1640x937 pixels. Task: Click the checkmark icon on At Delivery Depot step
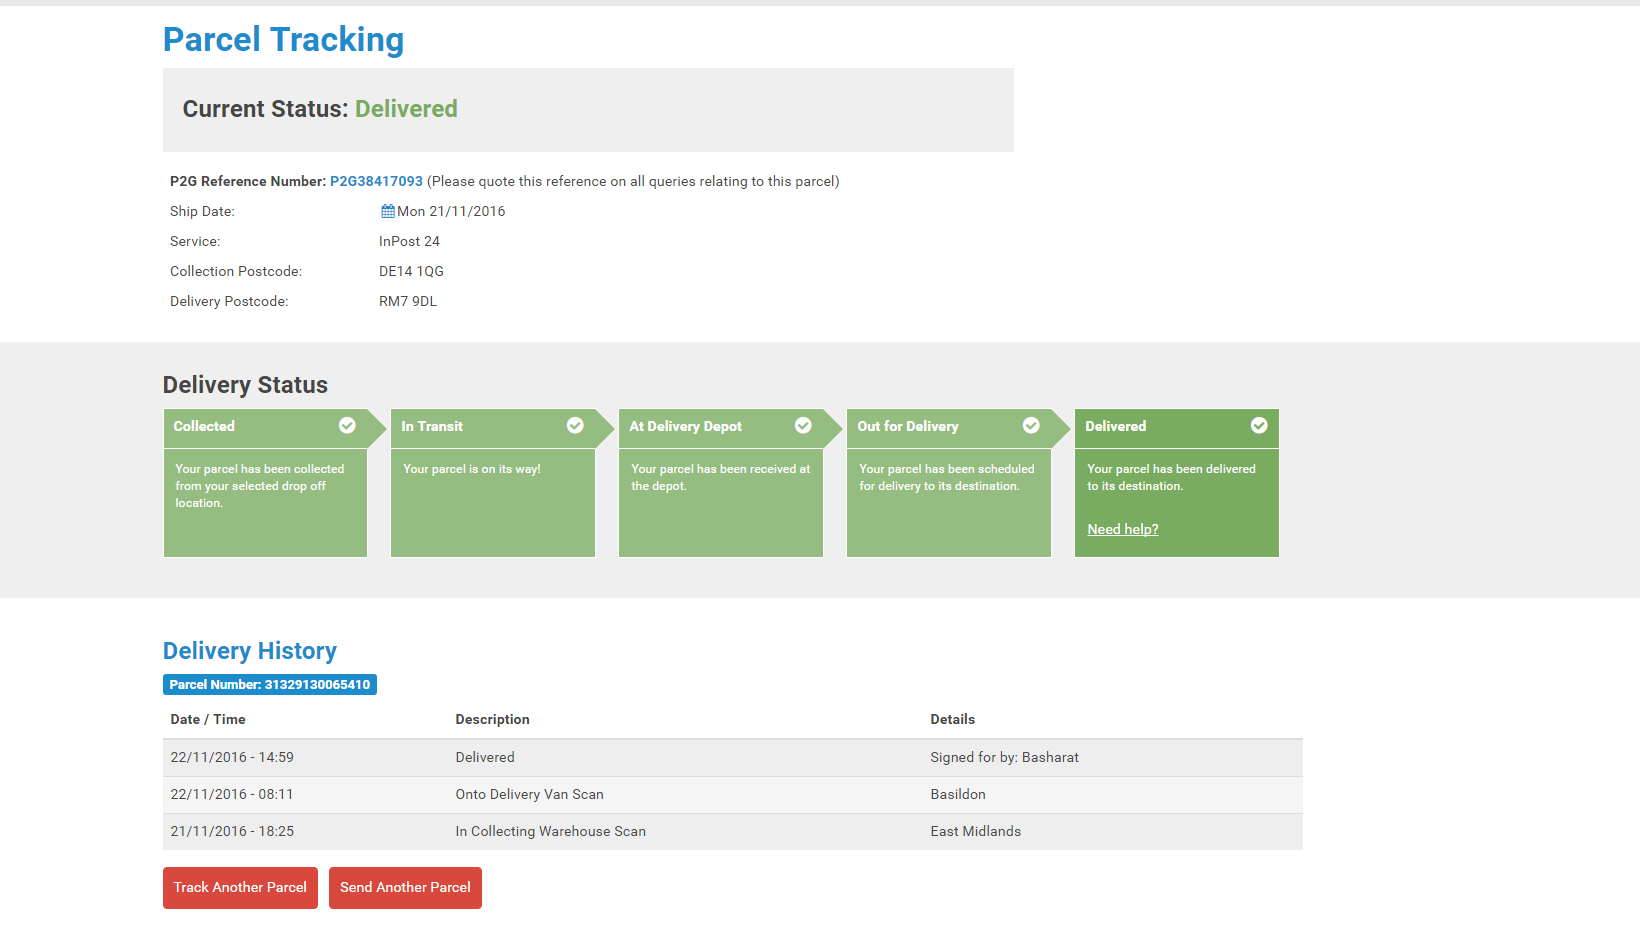(x=803, y=425)
